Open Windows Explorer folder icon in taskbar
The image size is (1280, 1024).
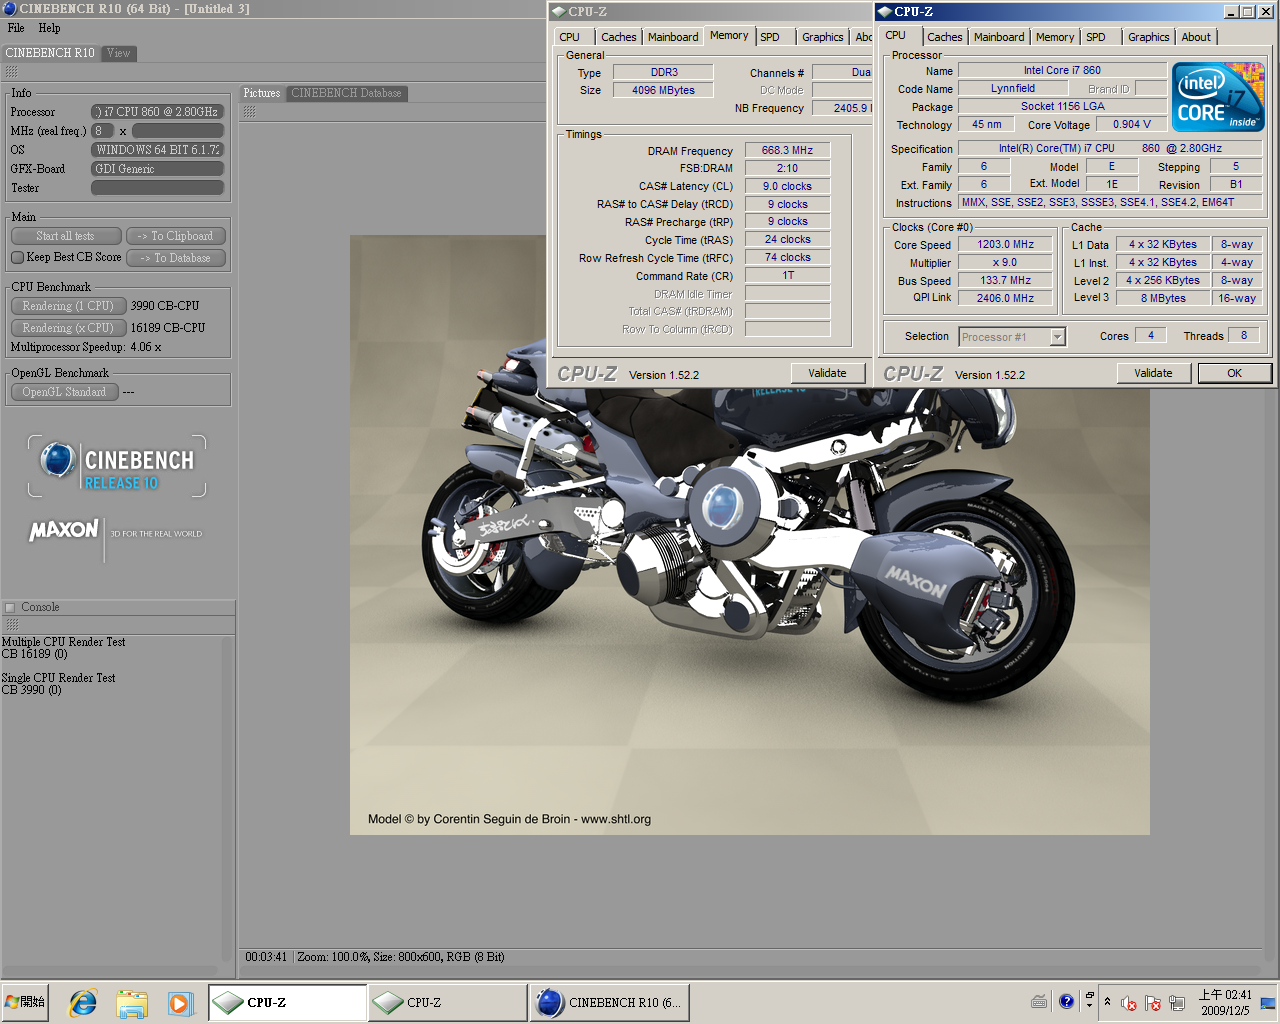[132, 1002]
